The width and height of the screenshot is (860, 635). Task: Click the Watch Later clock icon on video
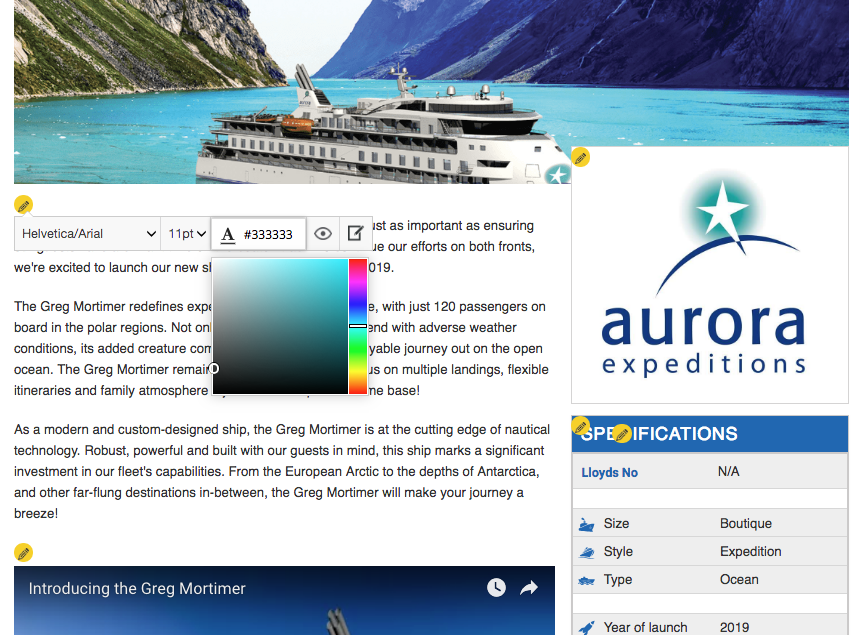coord(496,587)
